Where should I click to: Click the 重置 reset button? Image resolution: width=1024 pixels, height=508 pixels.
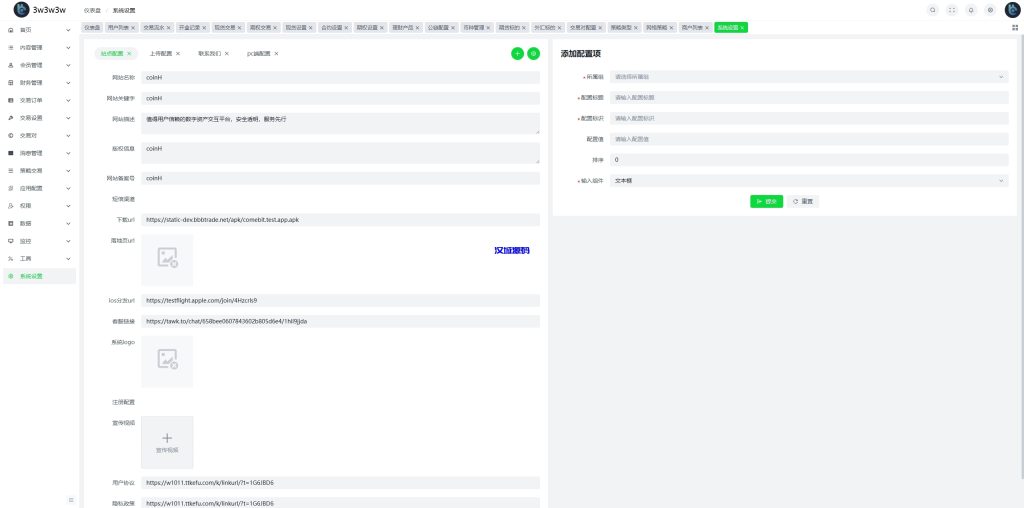point(803,201)
